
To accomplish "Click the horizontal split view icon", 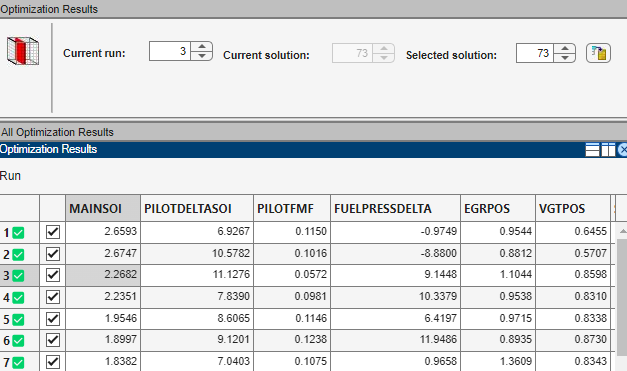I will pos(592,150).
